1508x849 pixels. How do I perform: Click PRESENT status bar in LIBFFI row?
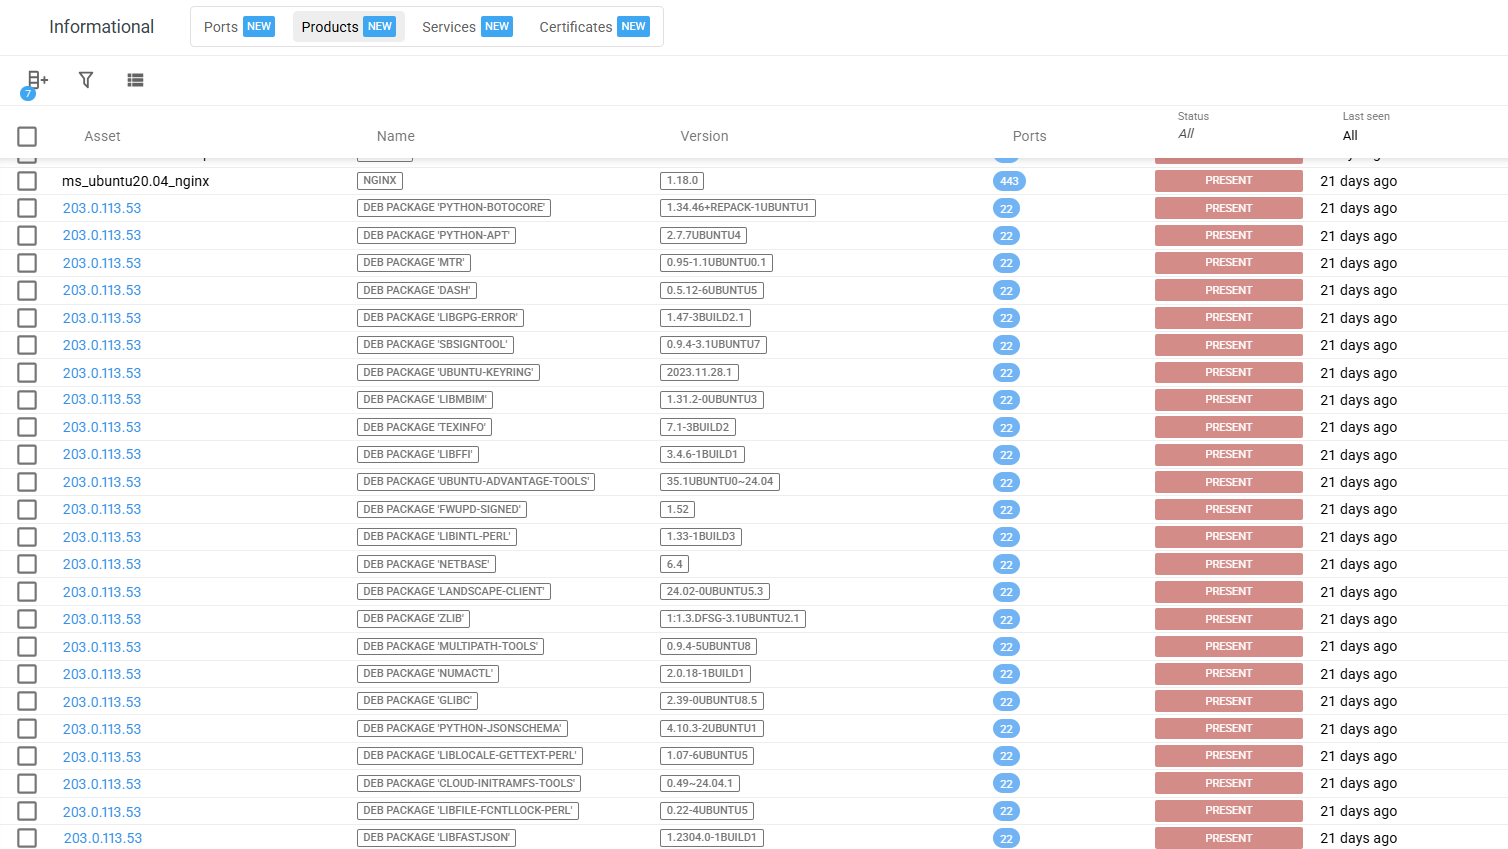tap(1228, 455)
